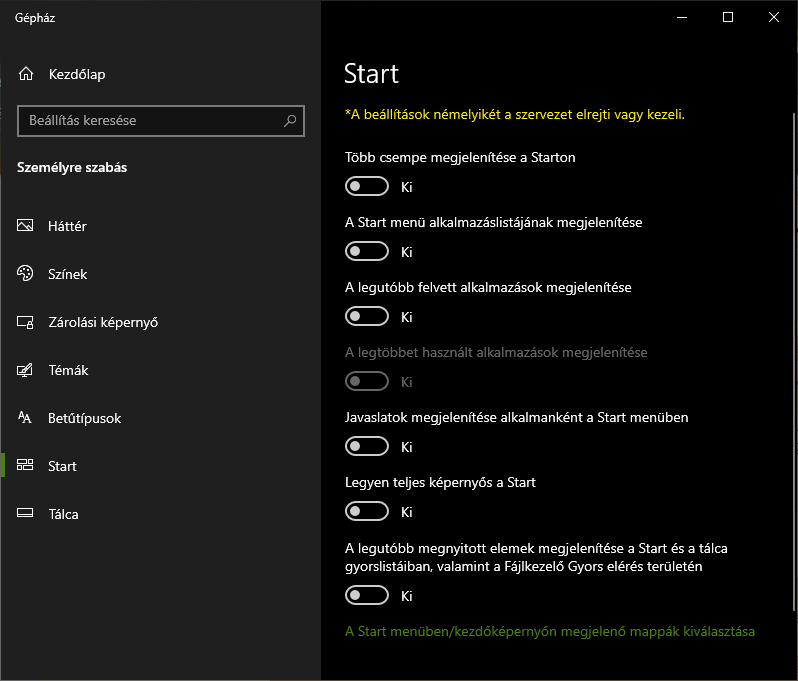798x681 pixels.
Task: Toggle Javaslatok megjelenítése alkalmanként switch
Action: (x=366, y=446)
